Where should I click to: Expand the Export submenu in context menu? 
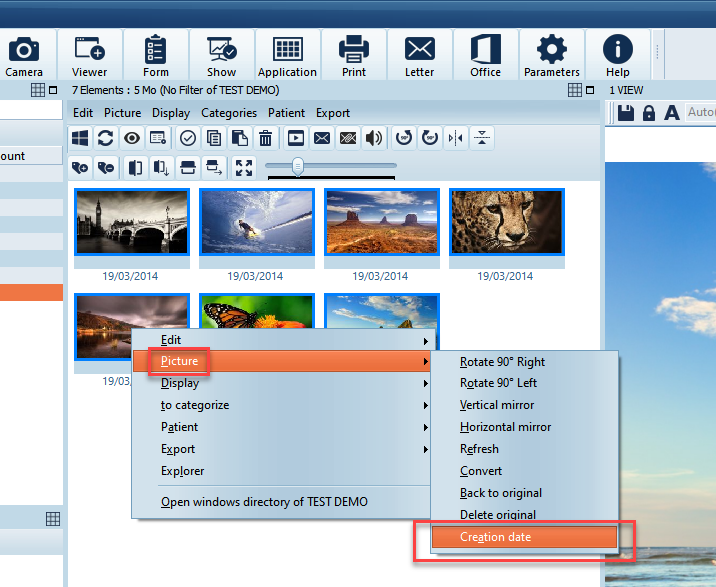(x=178, y=449)
